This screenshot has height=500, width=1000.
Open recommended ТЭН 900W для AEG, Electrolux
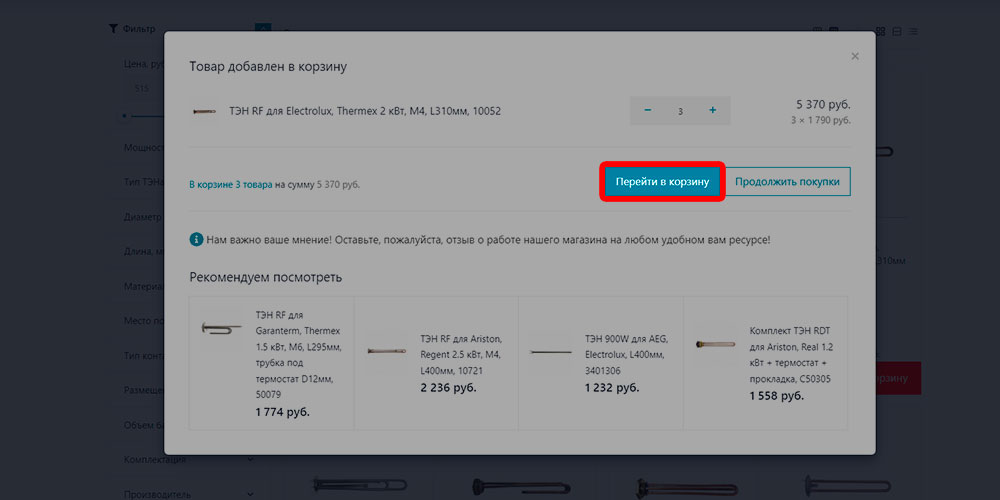(626, 355)
